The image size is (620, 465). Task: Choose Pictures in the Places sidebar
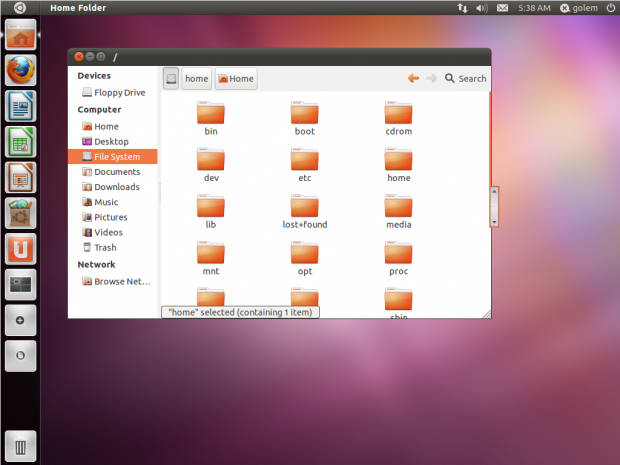tap(110, 217)
